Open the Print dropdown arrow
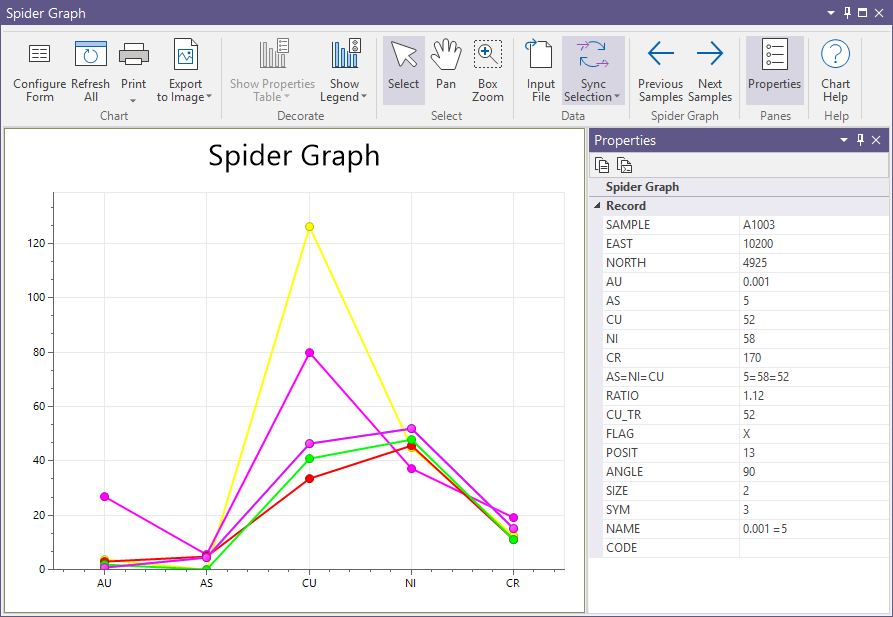893x617 pixels. pos(134,99)
